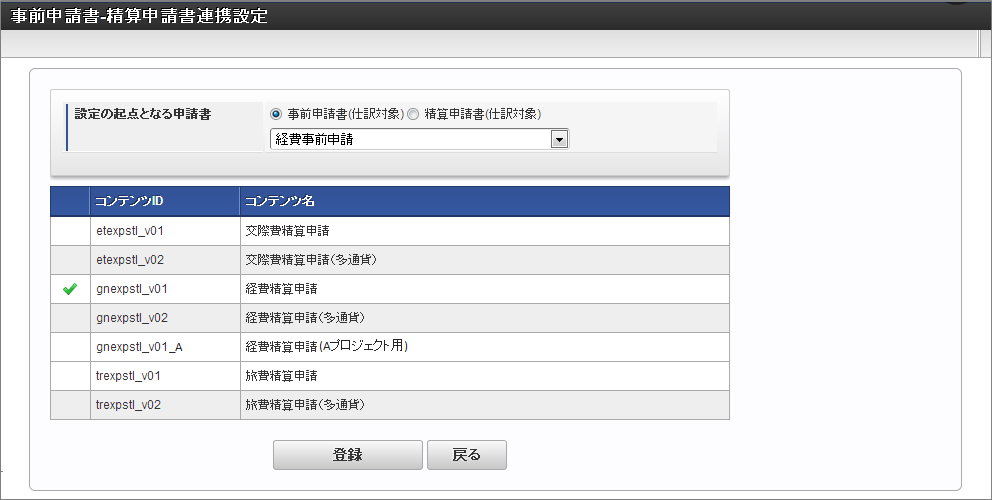Open the 経費事前申請 dropdown
This screenshot has width=992, height=500.
(419, 139)
